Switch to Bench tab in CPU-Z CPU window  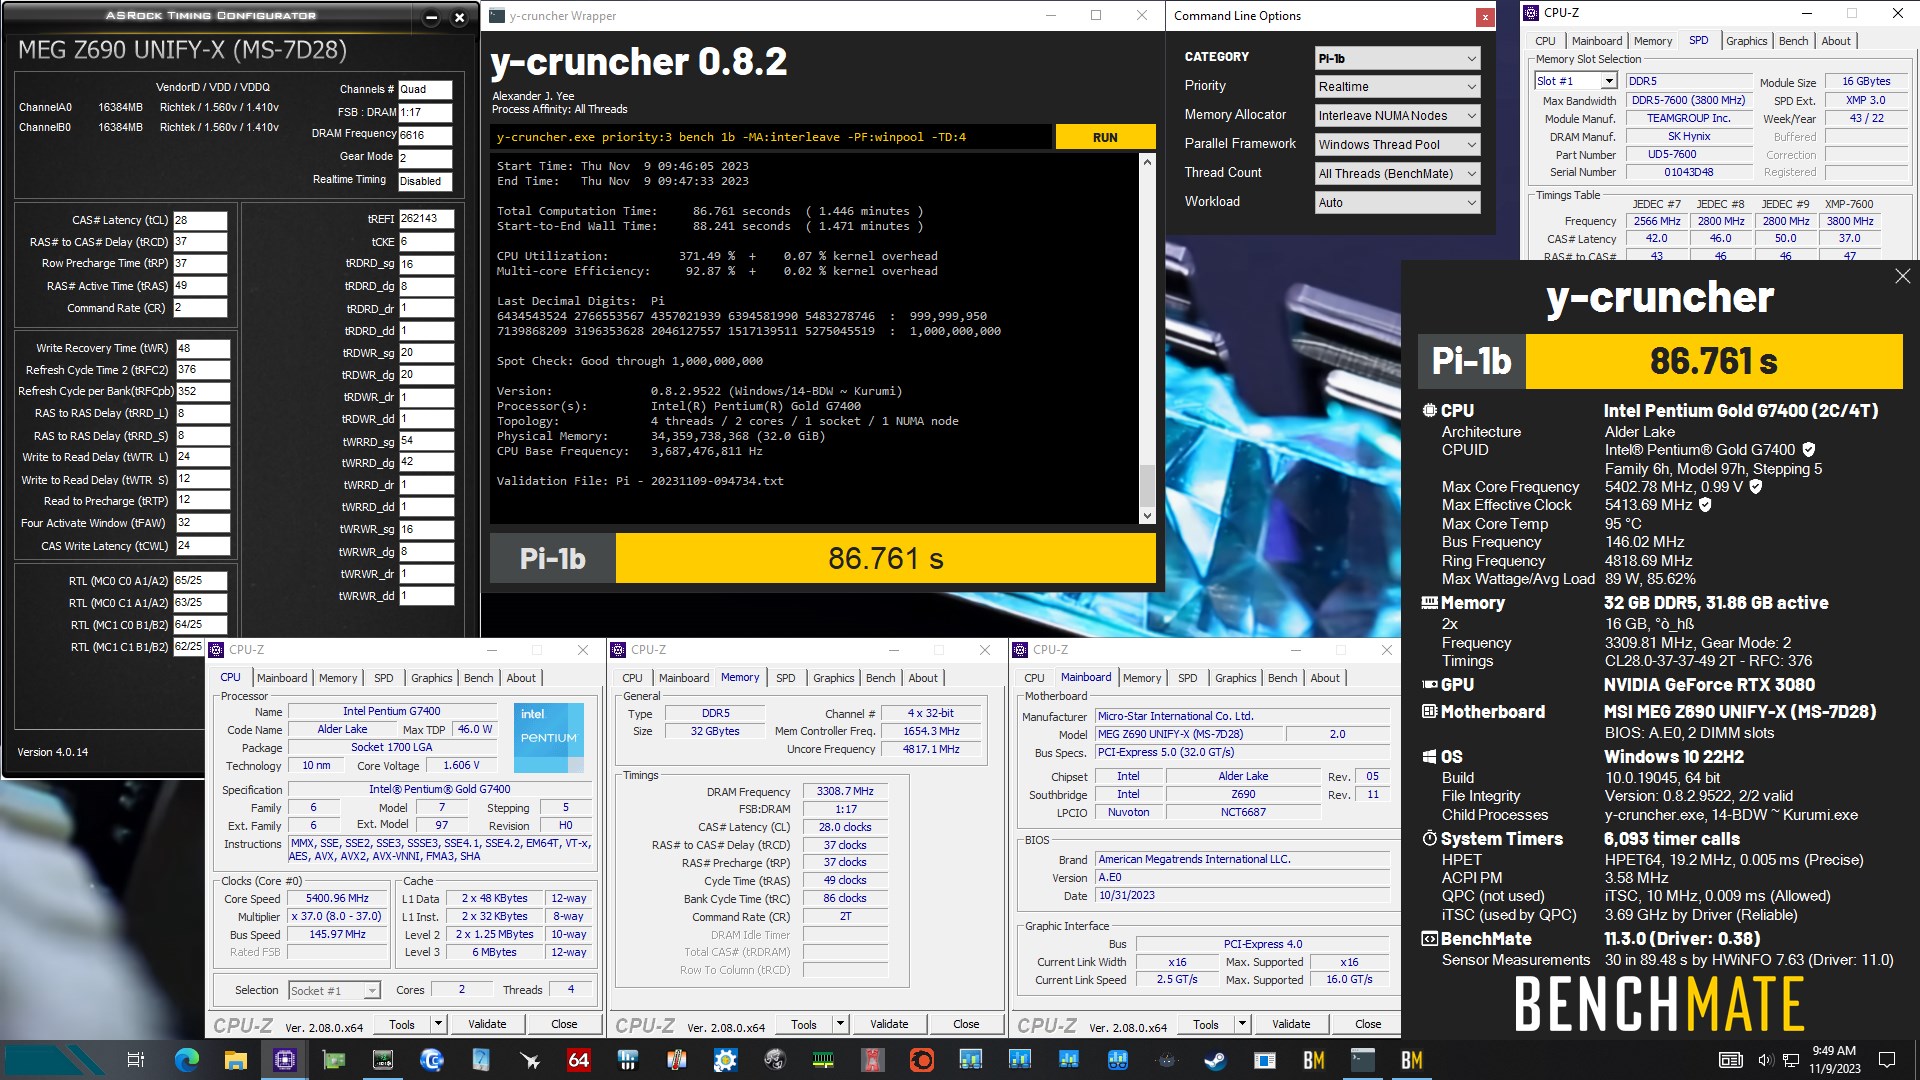478,678
